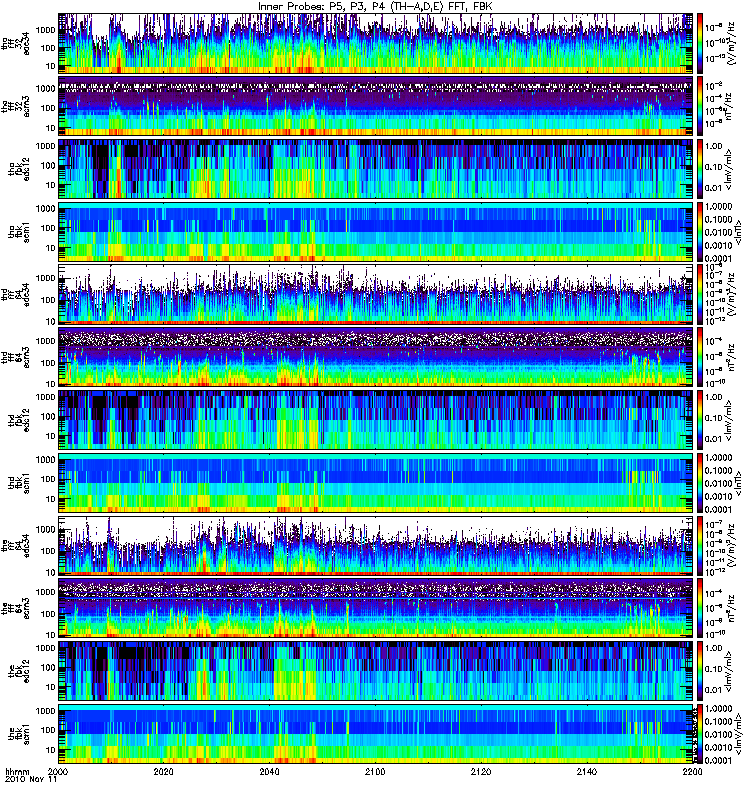750x800 pixels.
Task: Click the color bar of tha fff scm3 panel
Action: [x=700, y=106]
